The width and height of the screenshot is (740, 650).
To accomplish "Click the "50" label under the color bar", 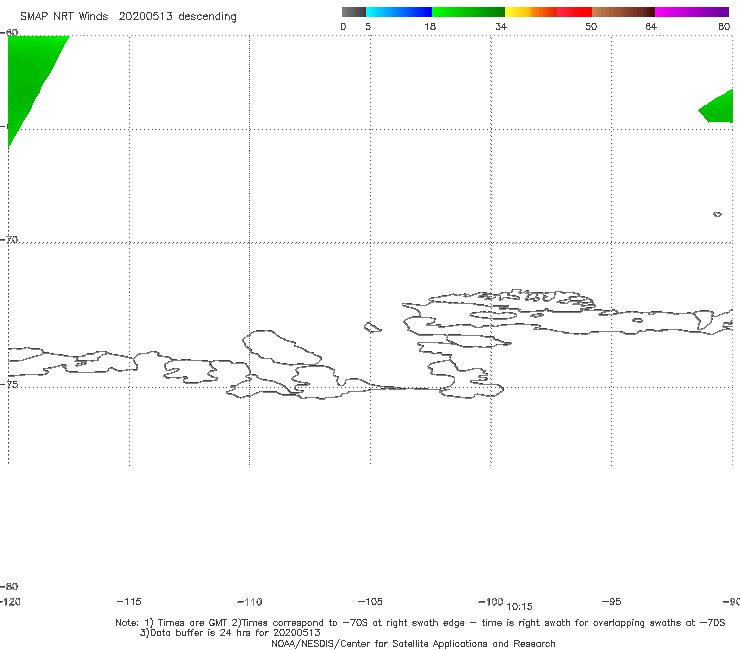I will pos(591,26).
